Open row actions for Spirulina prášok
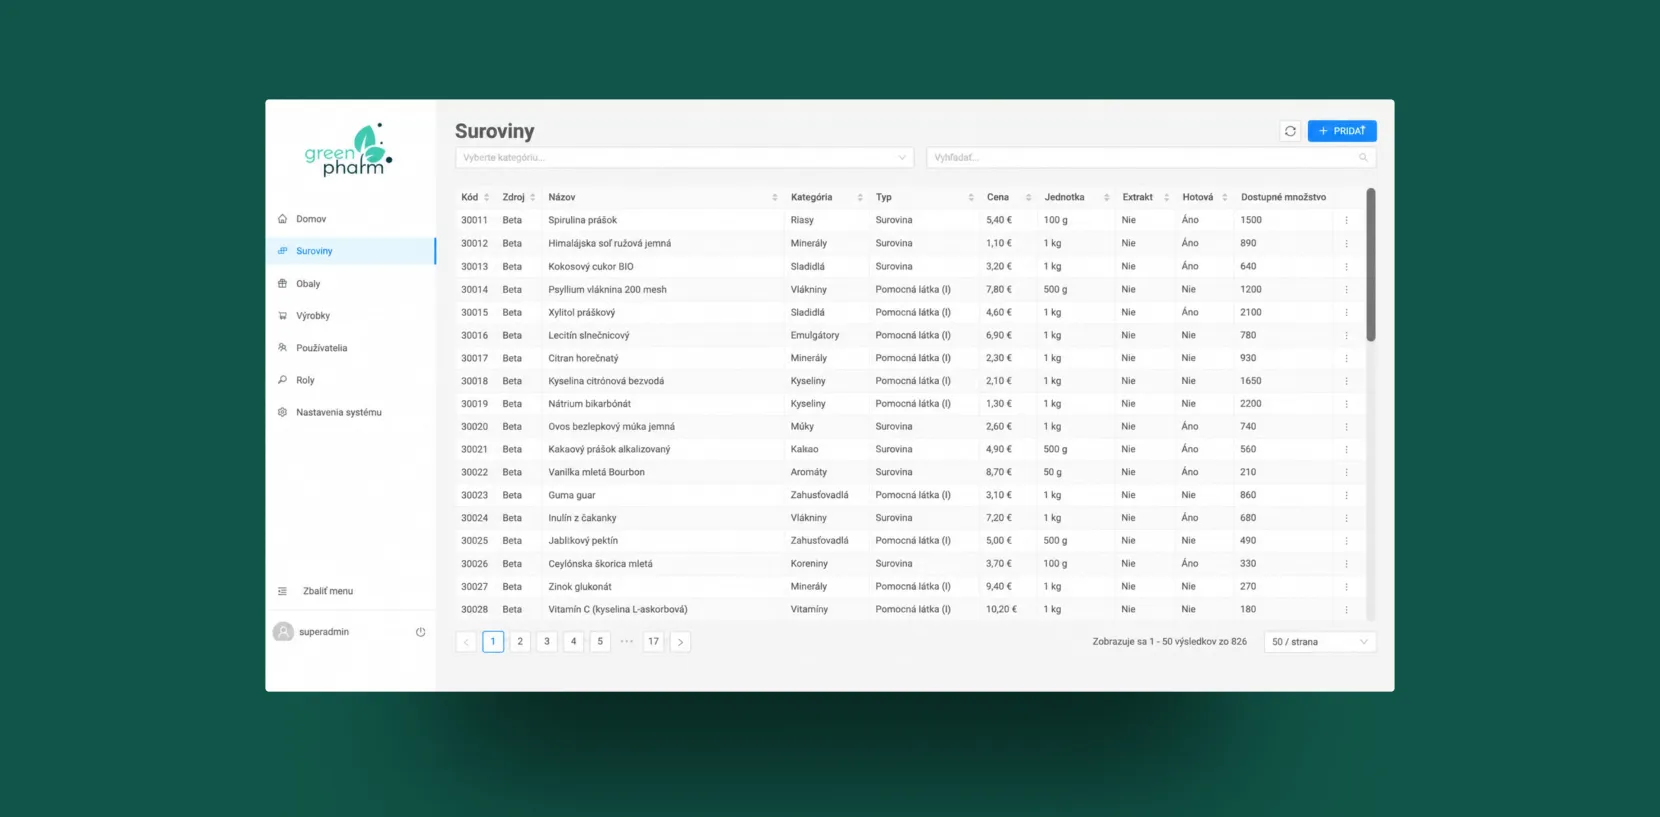The width and height of the screenshot is (1660, 817). tap(1346, 220)
